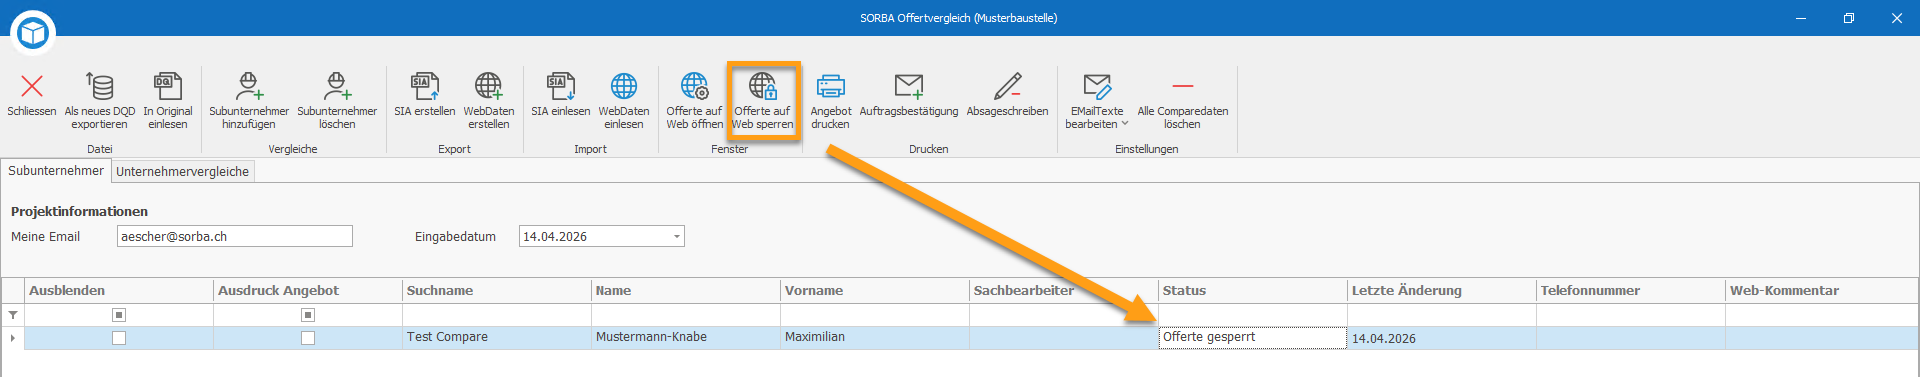Click the Meine Email input field
1920x377 pixels.
(x=235, y=236)
